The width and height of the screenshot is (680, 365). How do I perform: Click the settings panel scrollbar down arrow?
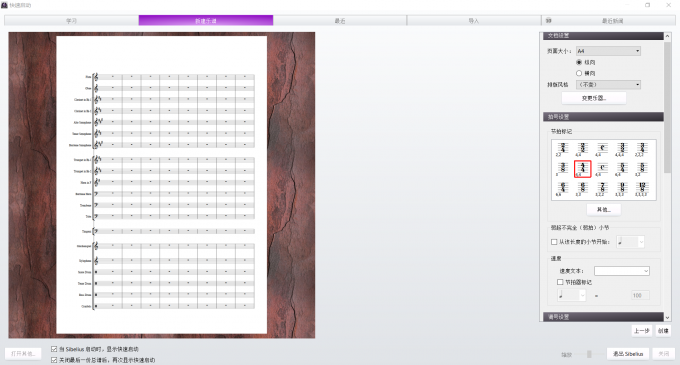[667, 317]
